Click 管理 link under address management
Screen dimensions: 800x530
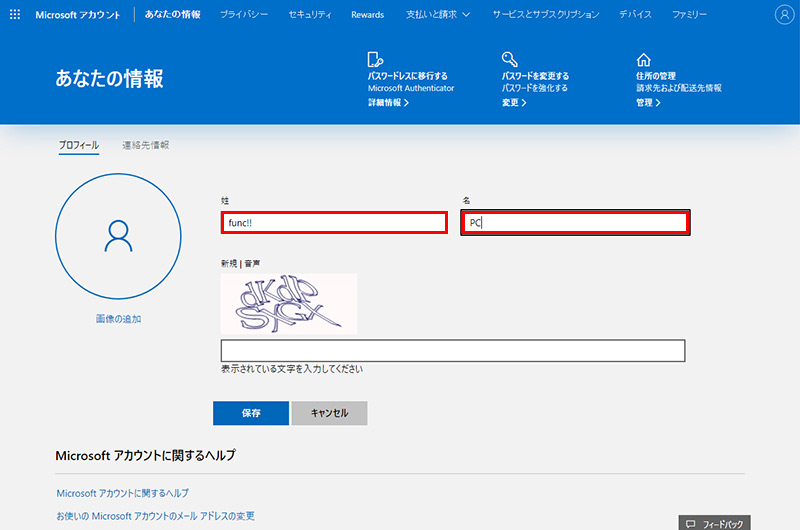coord(648,103)
